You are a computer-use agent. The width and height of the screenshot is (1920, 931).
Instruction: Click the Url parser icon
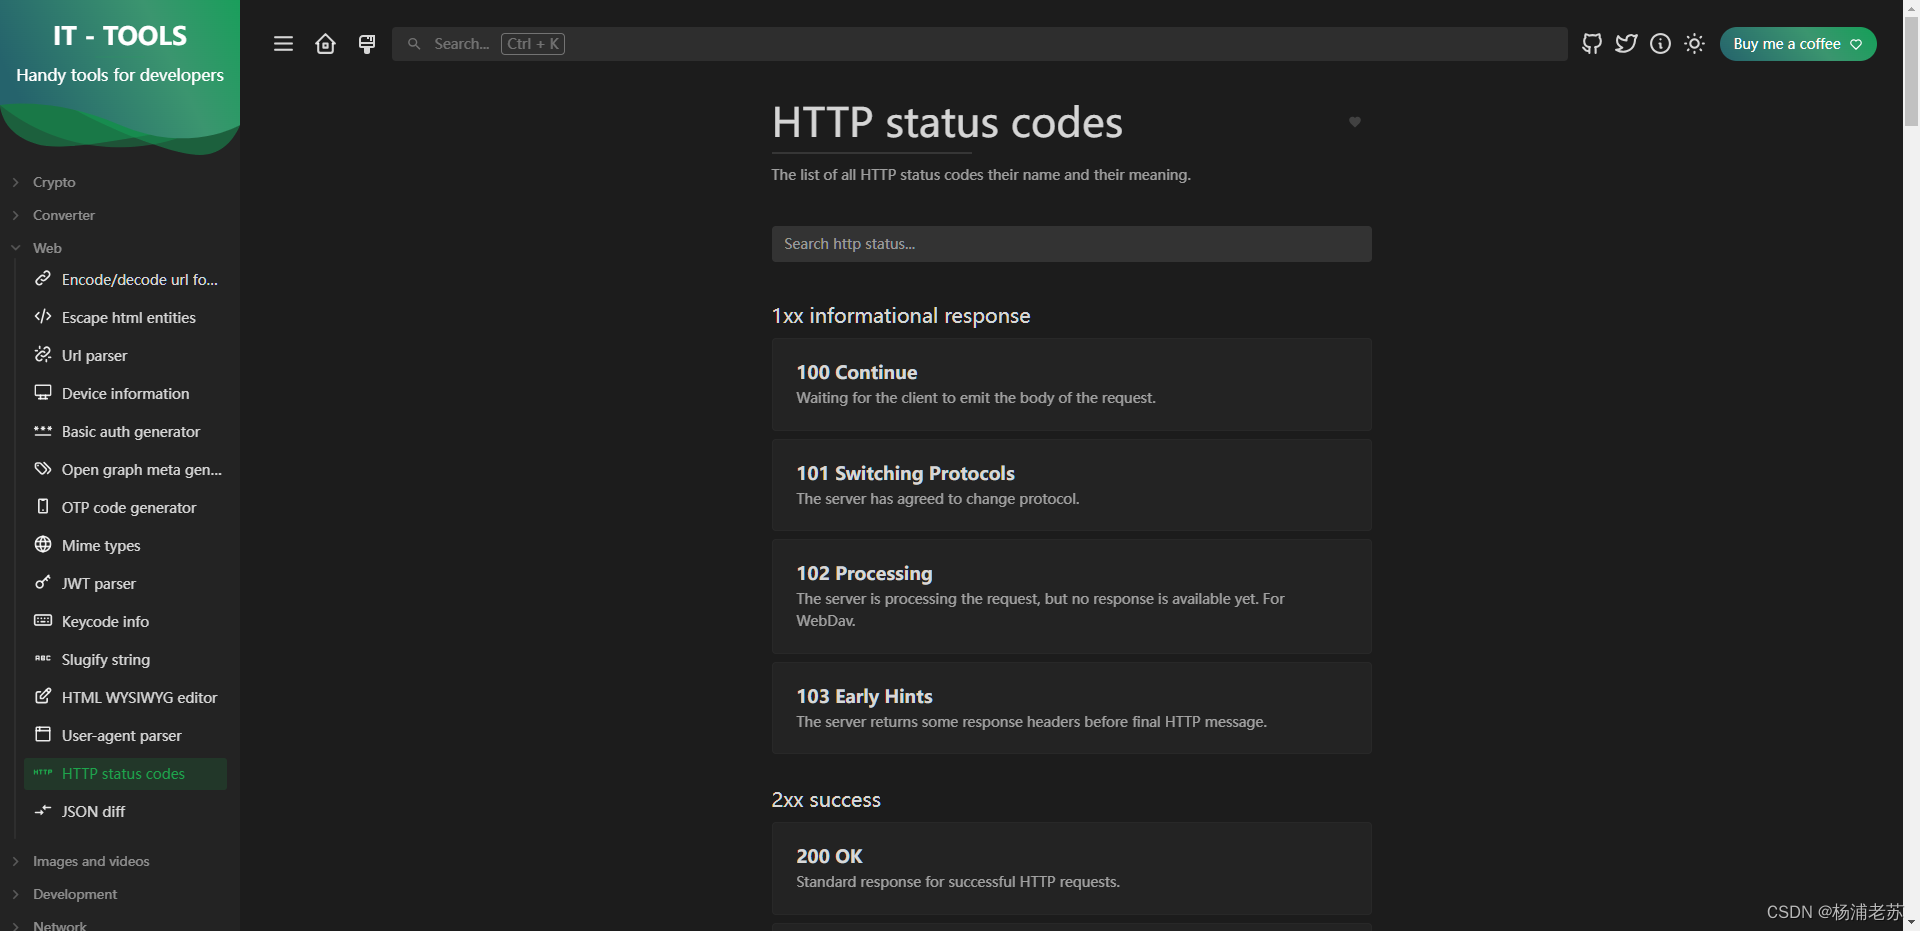(x=43, y=355)
